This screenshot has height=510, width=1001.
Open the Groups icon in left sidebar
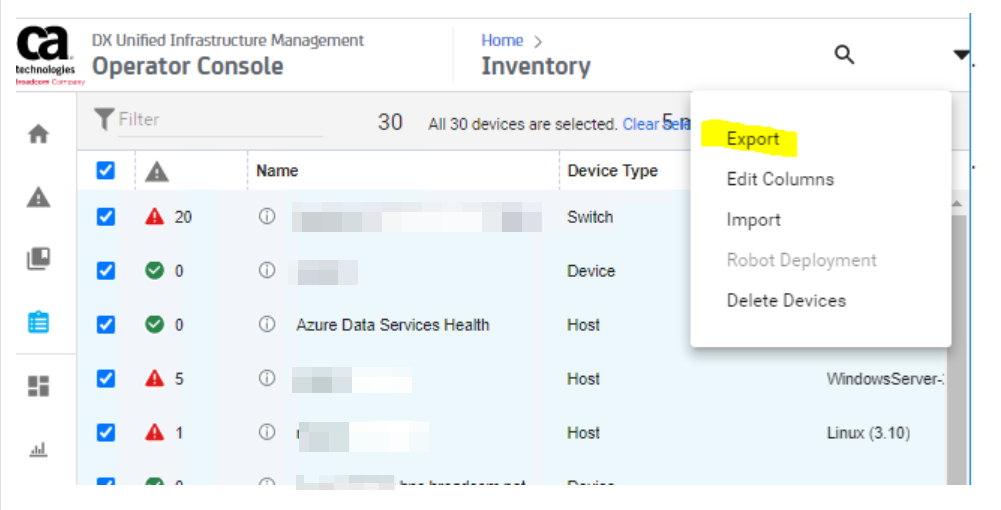(38, 259)
